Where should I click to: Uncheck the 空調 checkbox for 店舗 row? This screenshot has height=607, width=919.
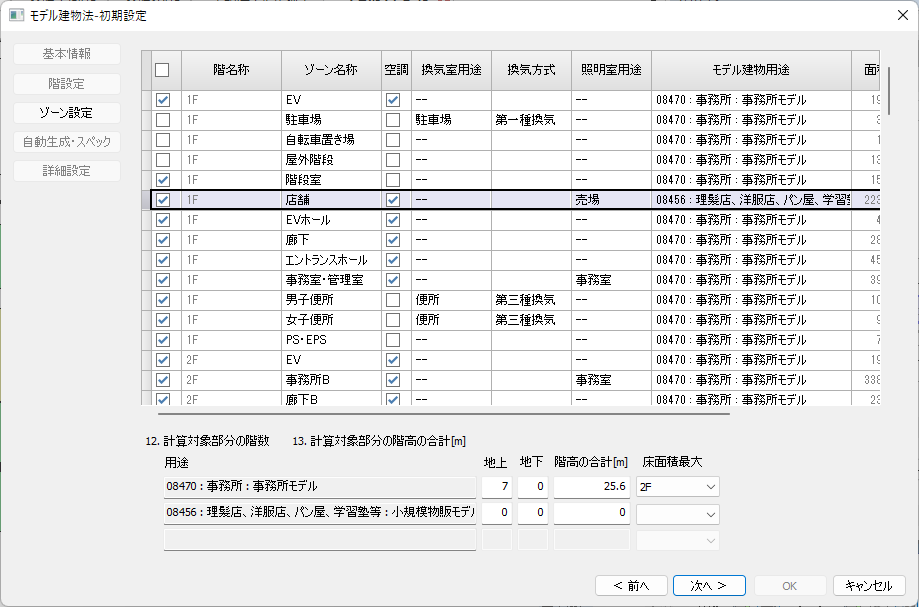click(x=393, y=200)
